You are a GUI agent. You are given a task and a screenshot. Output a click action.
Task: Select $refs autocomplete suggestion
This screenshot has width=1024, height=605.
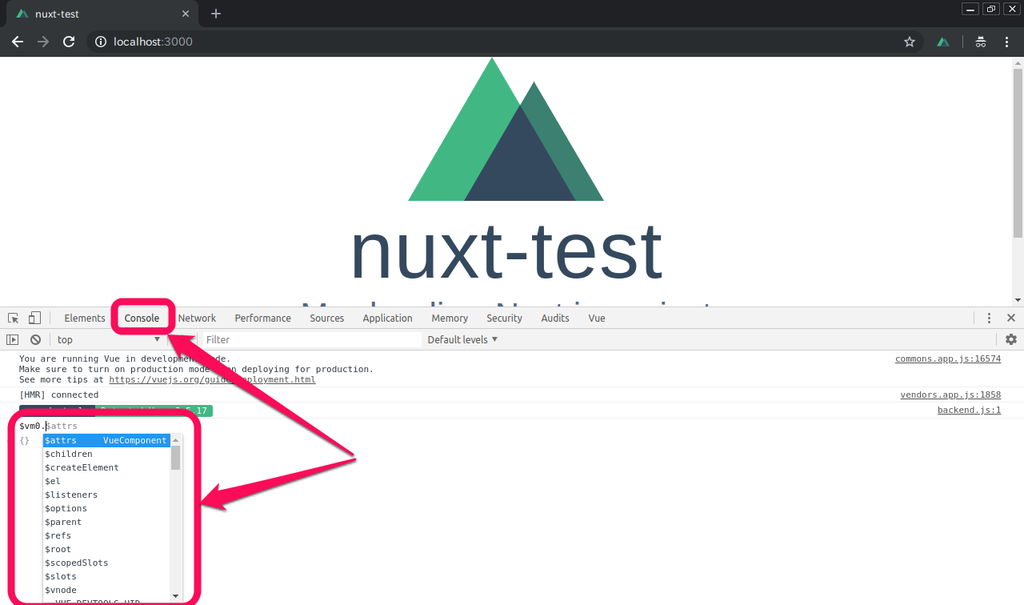106,536
